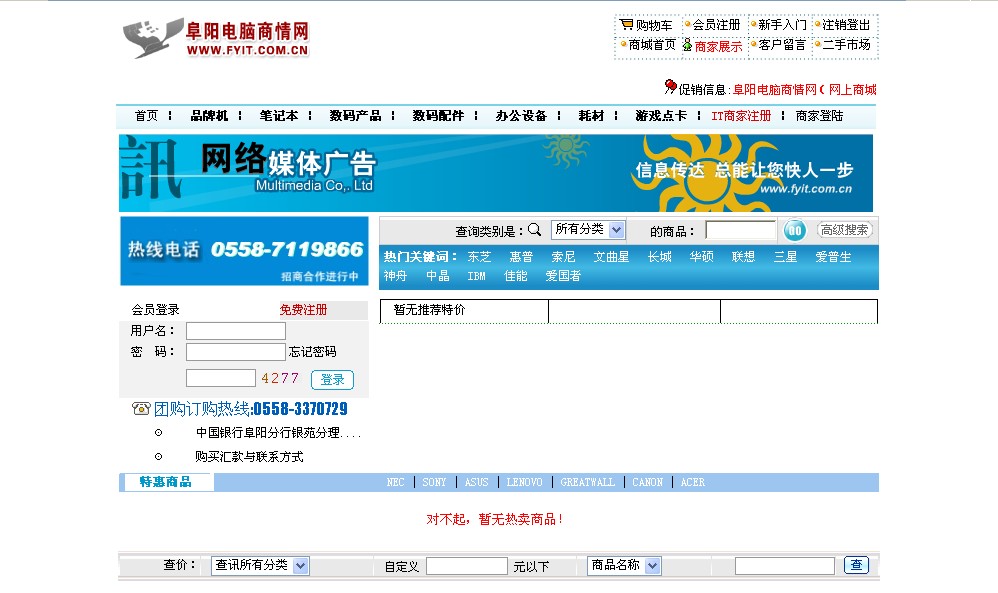Click the 二手市场 link
998x593 pixels.
point(846,45)
